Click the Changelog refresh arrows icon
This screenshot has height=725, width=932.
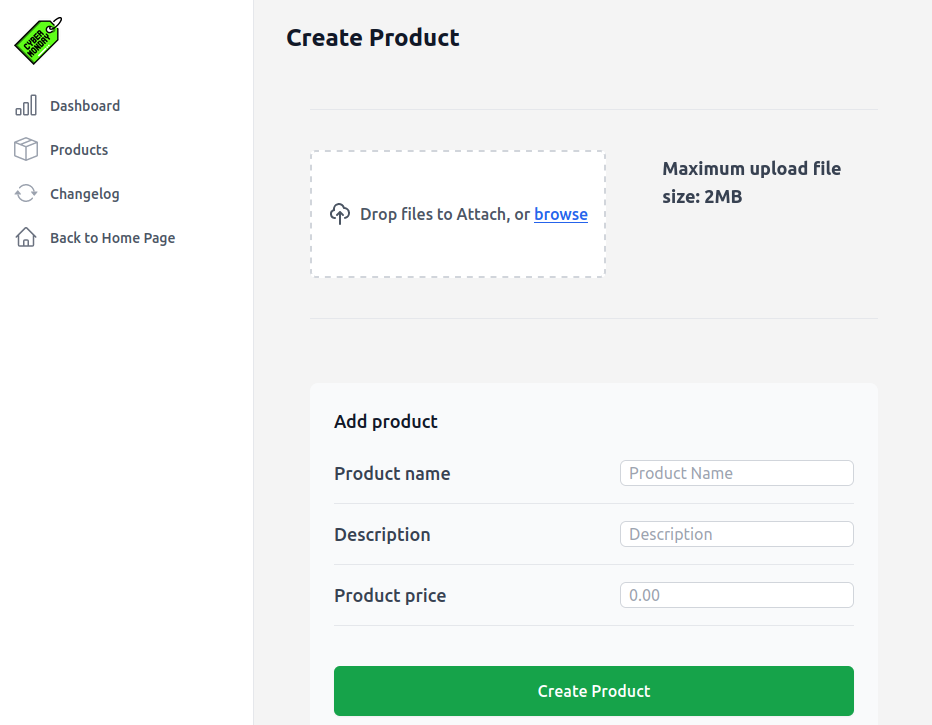[26, 194]
